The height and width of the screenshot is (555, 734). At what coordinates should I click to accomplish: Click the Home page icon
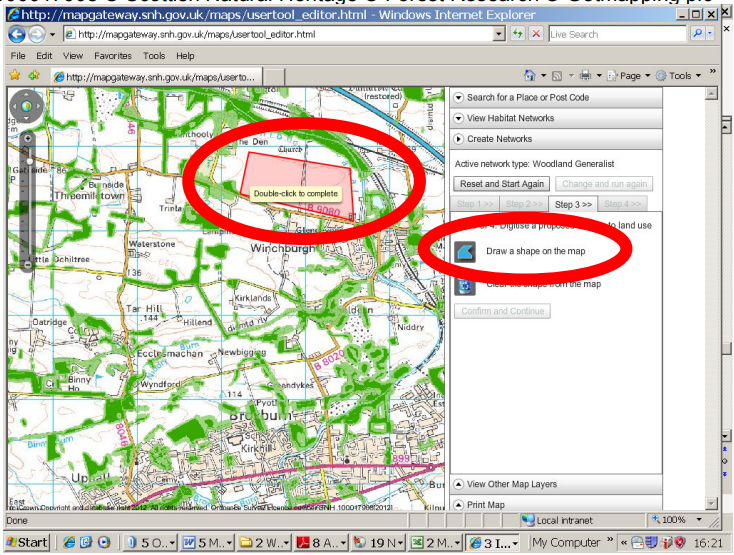coord(529,75)
